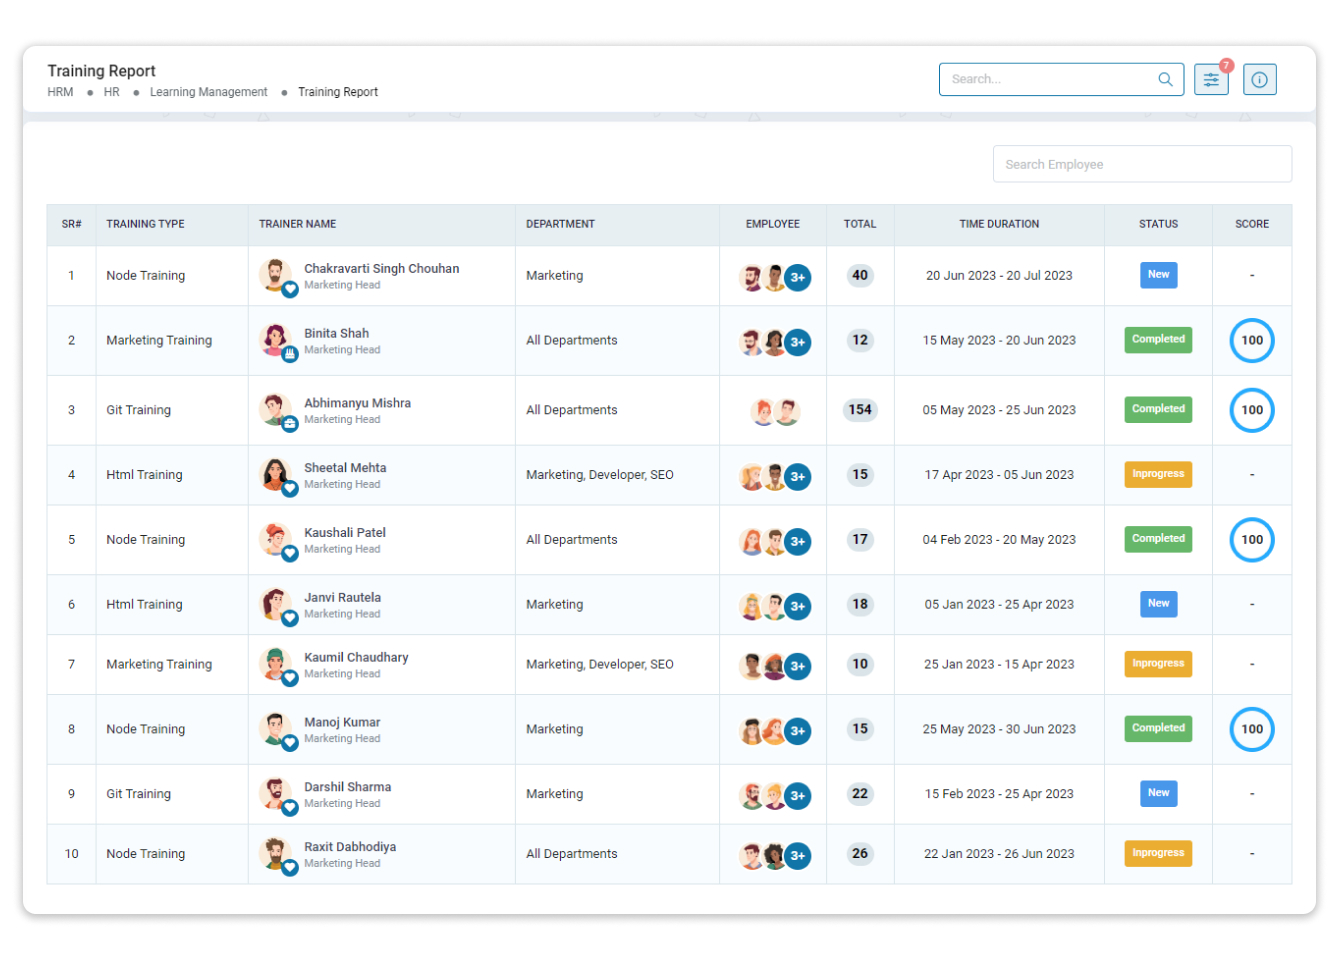Click the heart badge on Sheetal Mehta's avatar
The width and height of the screenshot is (1340, 960).
(x=290, y=489)
